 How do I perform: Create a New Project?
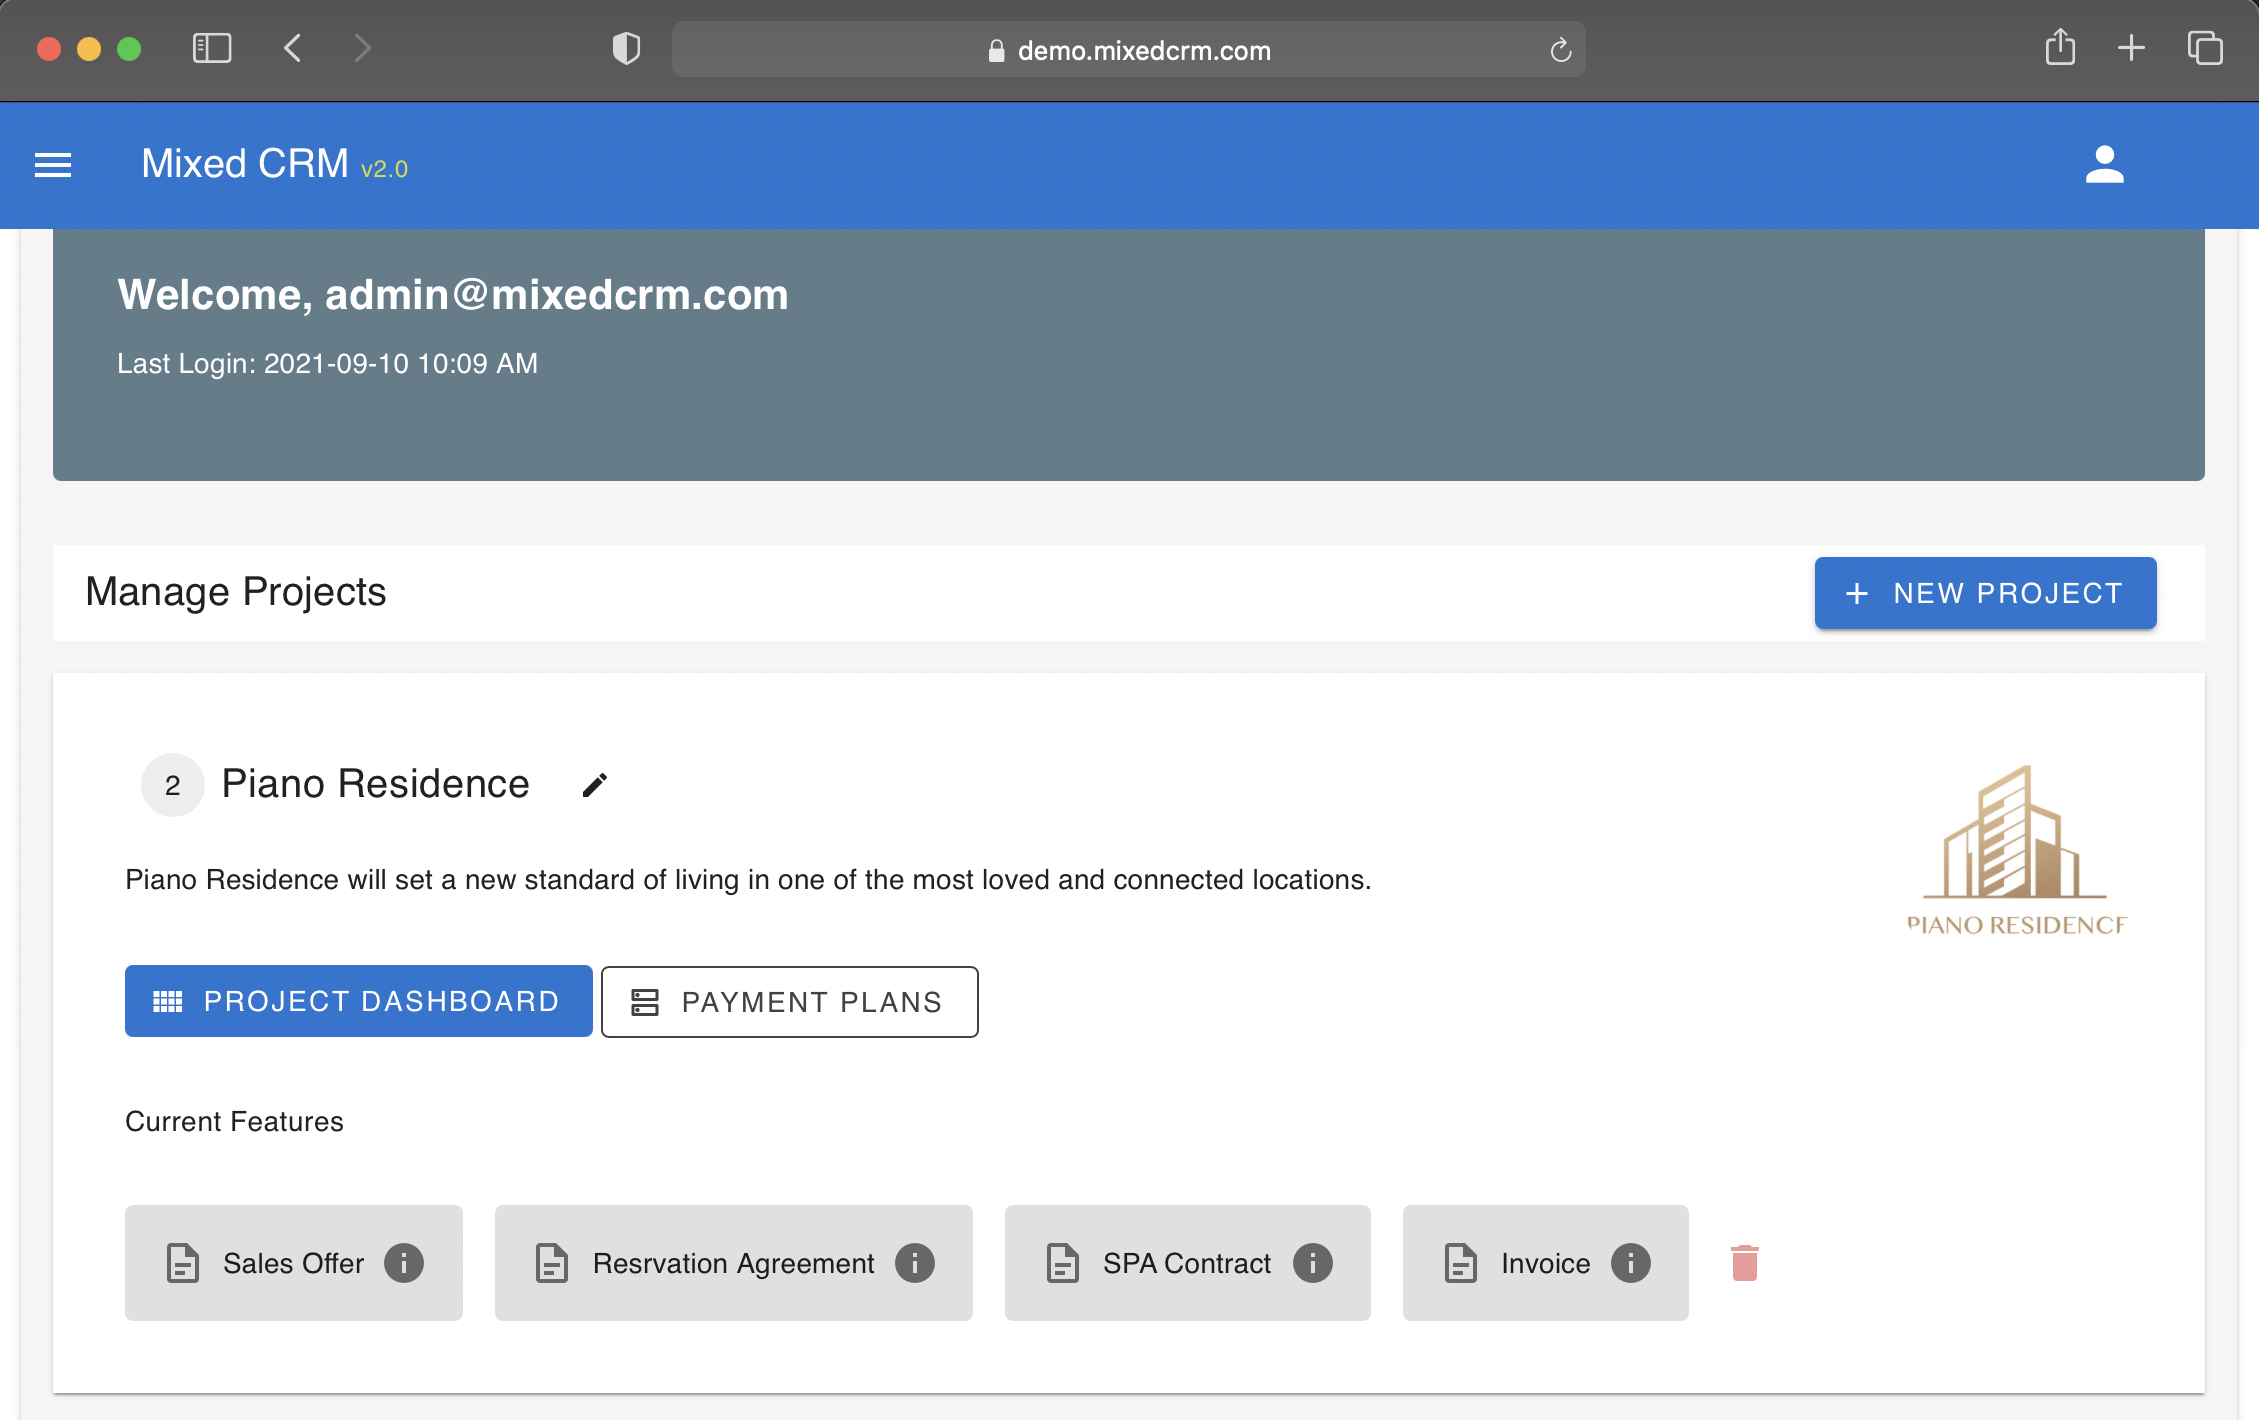(1984, 592)
